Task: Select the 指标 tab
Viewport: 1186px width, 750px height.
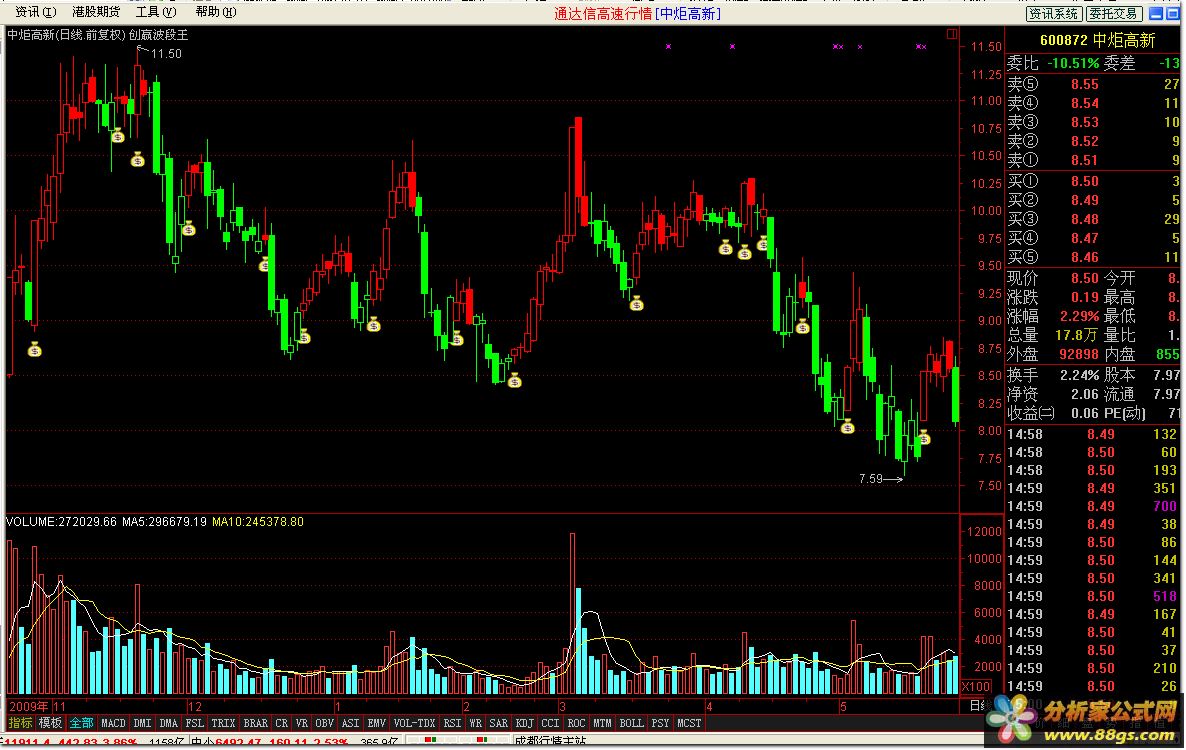Action: tap(21, 724)
